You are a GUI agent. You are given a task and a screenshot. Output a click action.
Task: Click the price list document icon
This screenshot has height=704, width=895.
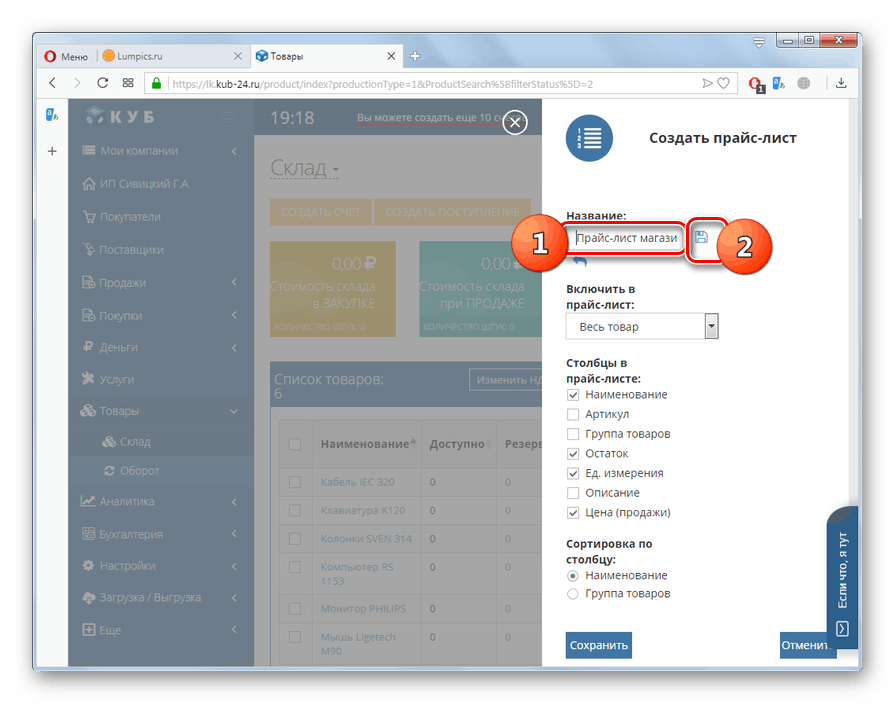(589, 138)
